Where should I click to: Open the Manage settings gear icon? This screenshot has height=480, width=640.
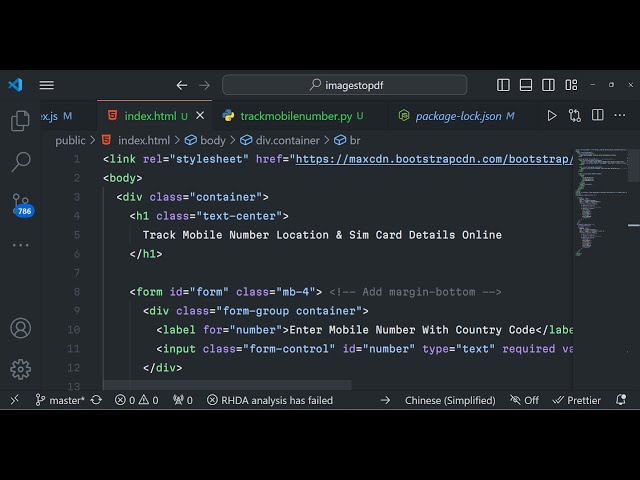[20, 369]
